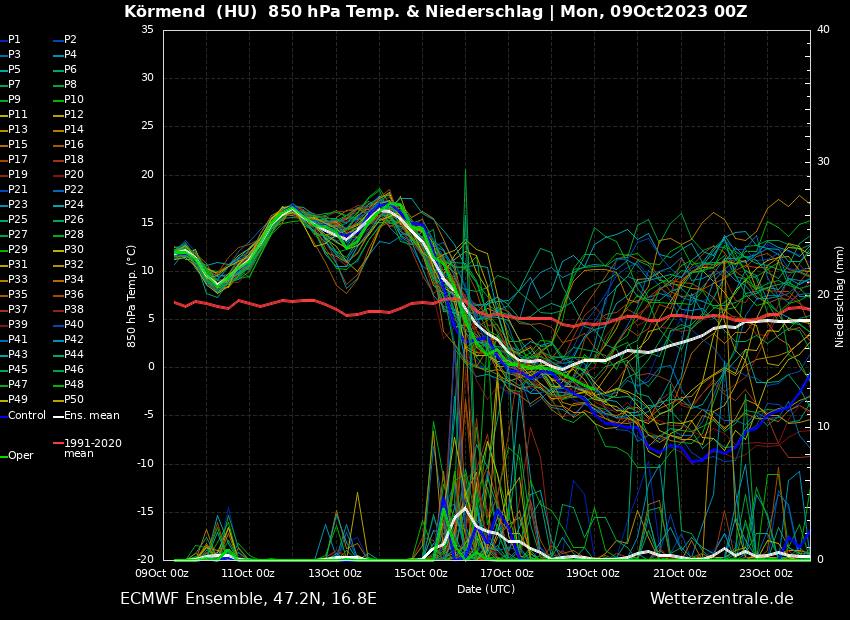Click the 09Oct 00z x-axis tick label

tap(162, 573)
